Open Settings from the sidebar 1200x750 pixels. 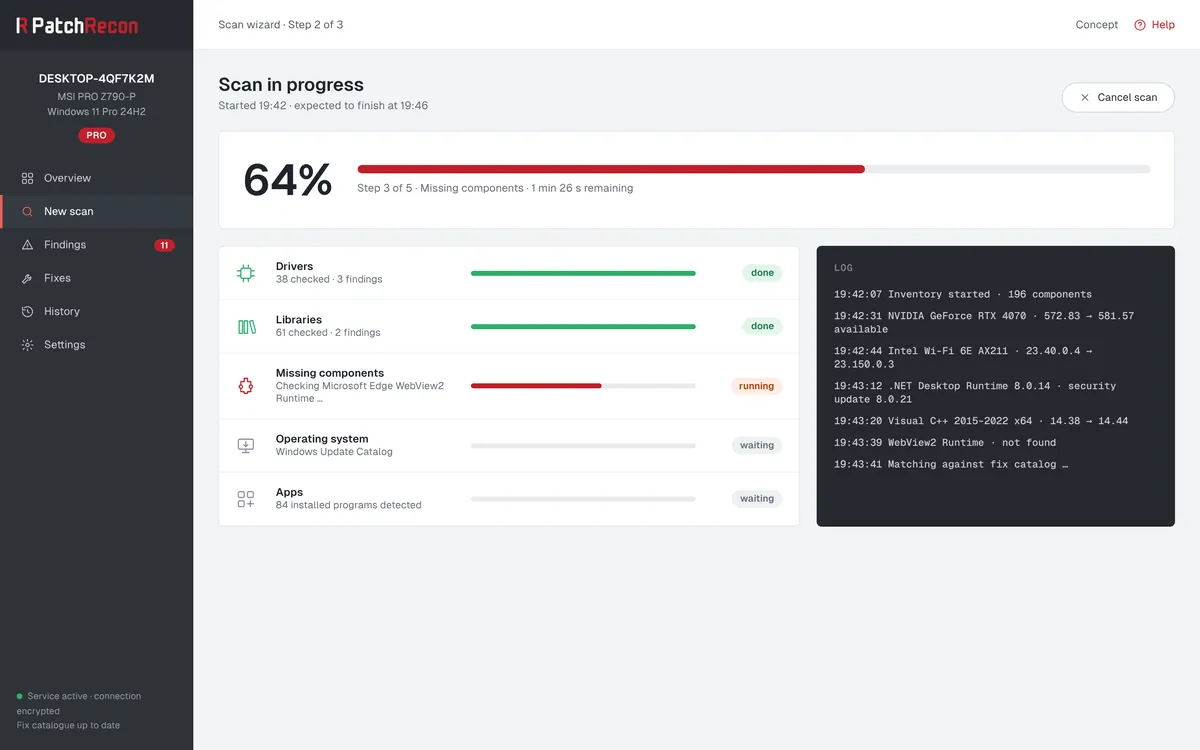pos(96,345)
